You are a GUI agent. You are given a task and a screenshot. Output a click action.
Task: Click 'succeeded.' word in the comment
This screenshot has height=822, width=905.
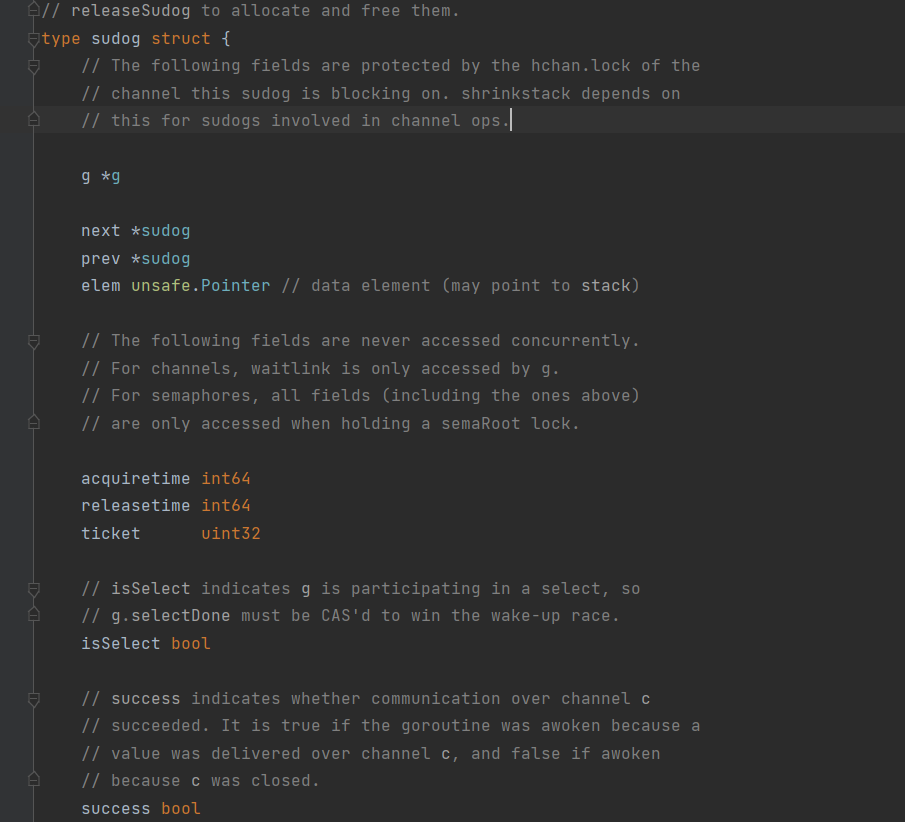point(160,726)
